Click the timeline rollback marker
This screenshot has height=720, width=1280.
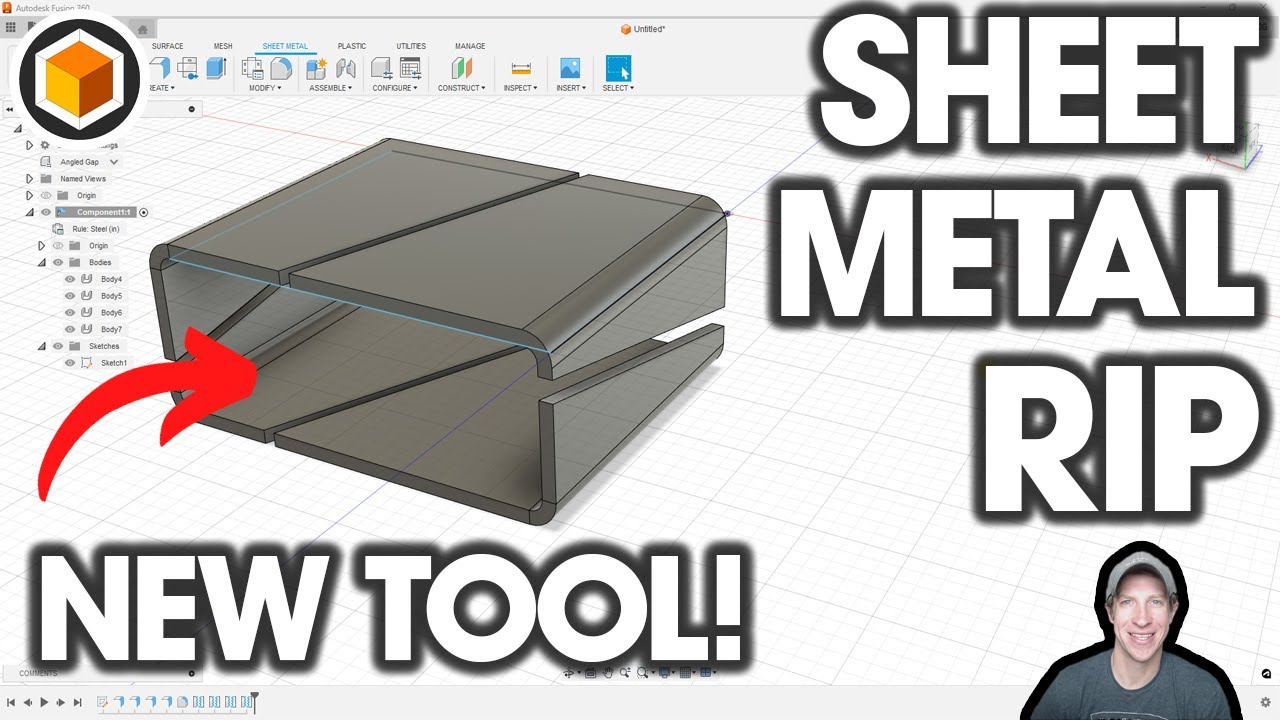click(x=255, y=701)
